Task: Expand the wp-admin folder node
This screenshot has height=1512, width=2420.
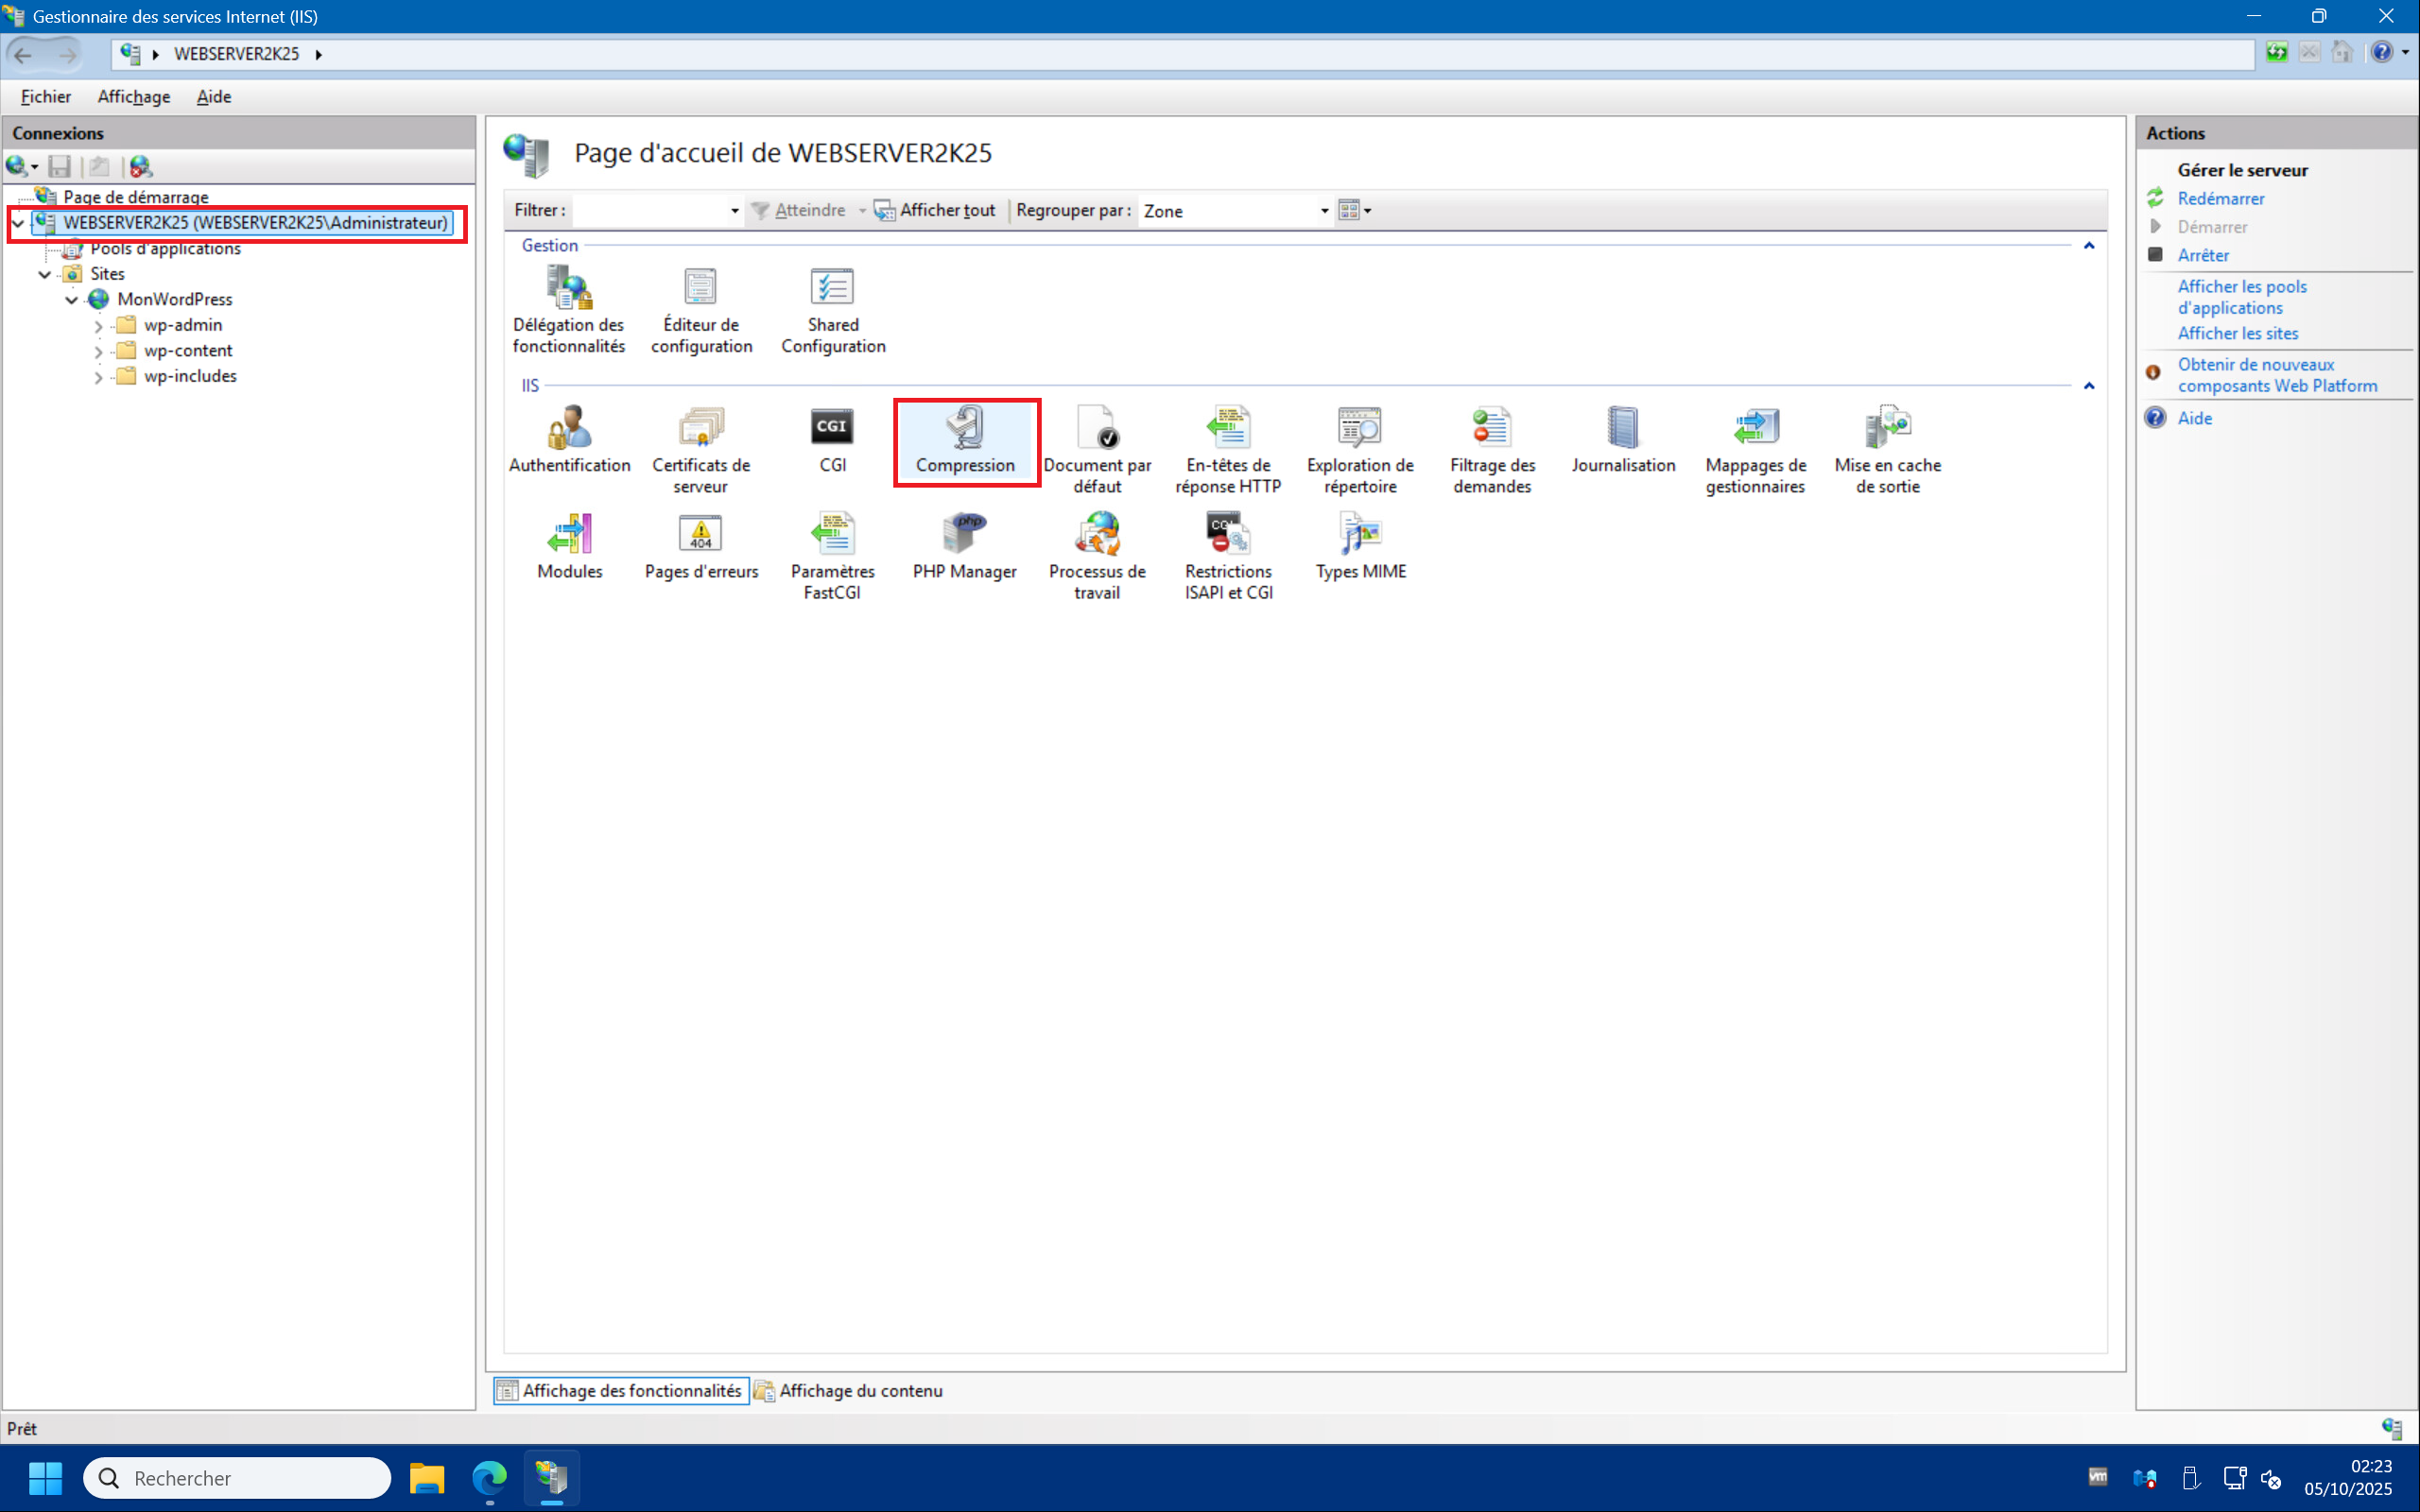Action: tap(98, 326)
